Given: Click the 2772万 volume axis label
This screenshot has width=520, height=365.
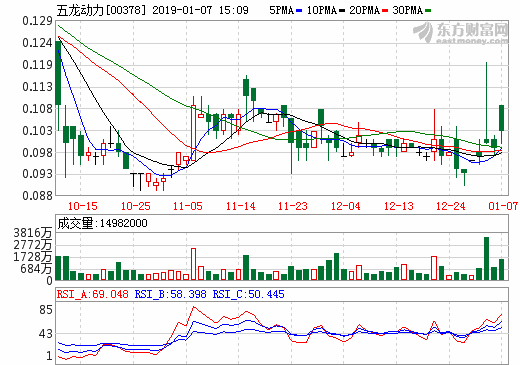Looking at the screenshot, I should point(33,245).
